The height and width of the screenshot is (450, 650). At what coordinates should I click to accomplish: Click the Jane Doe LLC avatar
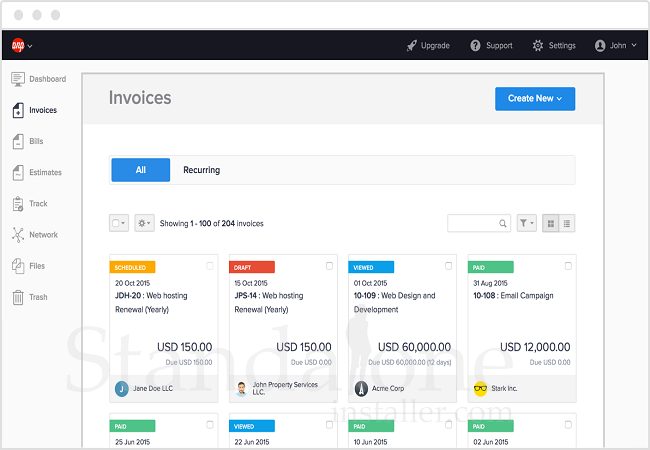(121, 389)
